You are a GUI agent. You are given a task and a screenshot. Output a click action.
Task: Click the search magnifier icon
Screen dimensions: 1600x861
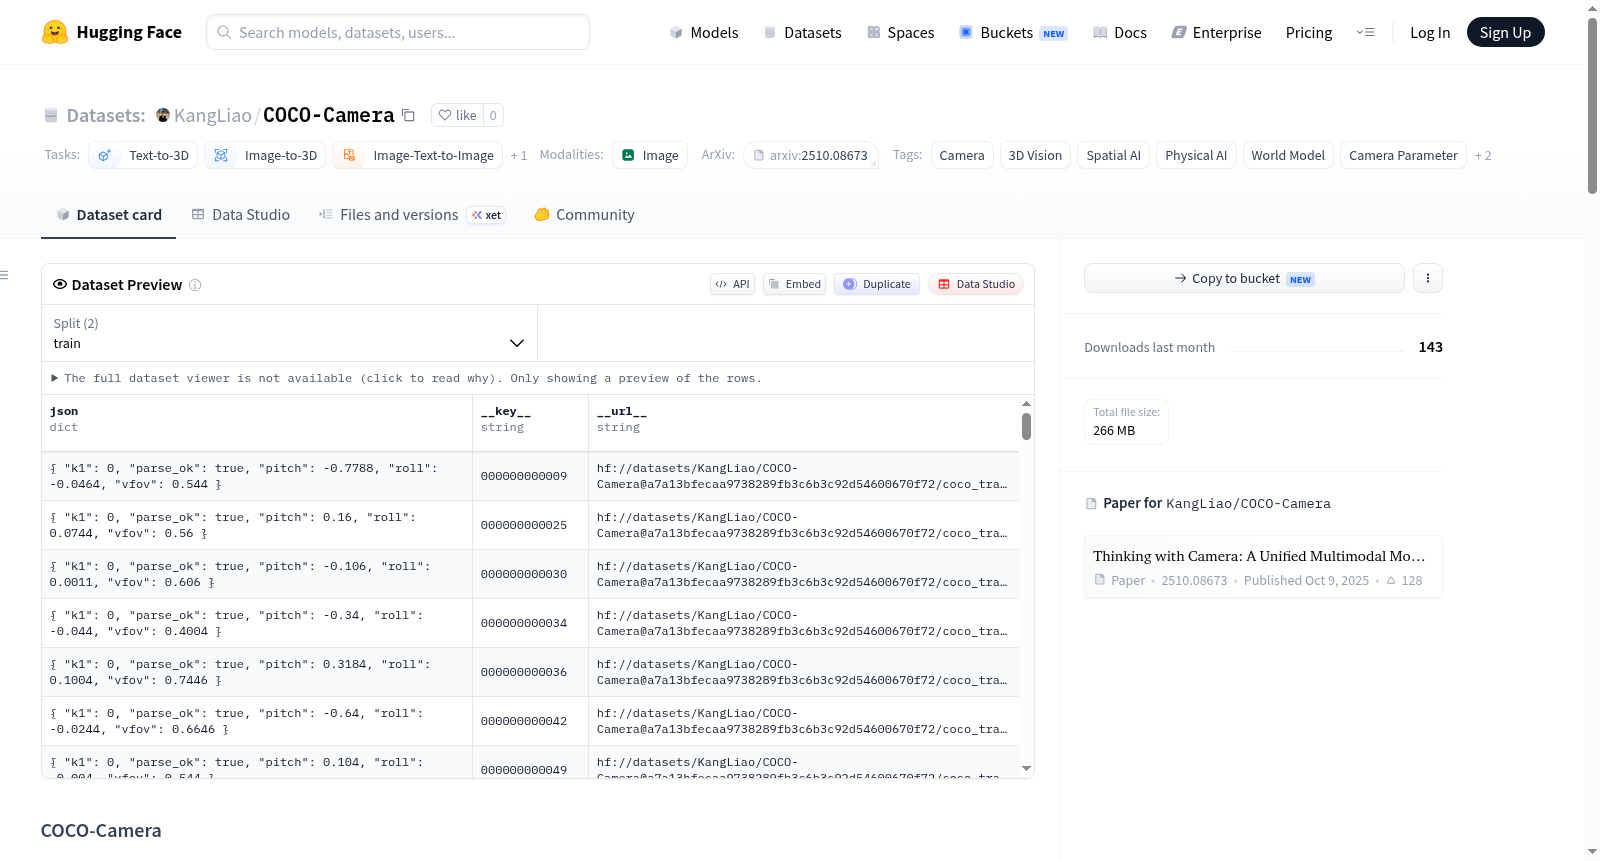click(x=225, y=32)
